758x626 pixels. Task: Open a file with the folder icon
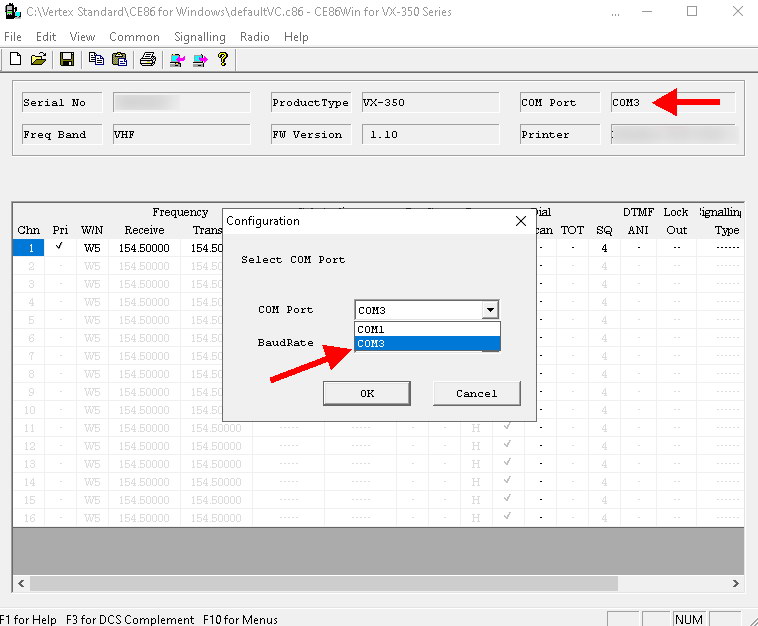point(39,59)
